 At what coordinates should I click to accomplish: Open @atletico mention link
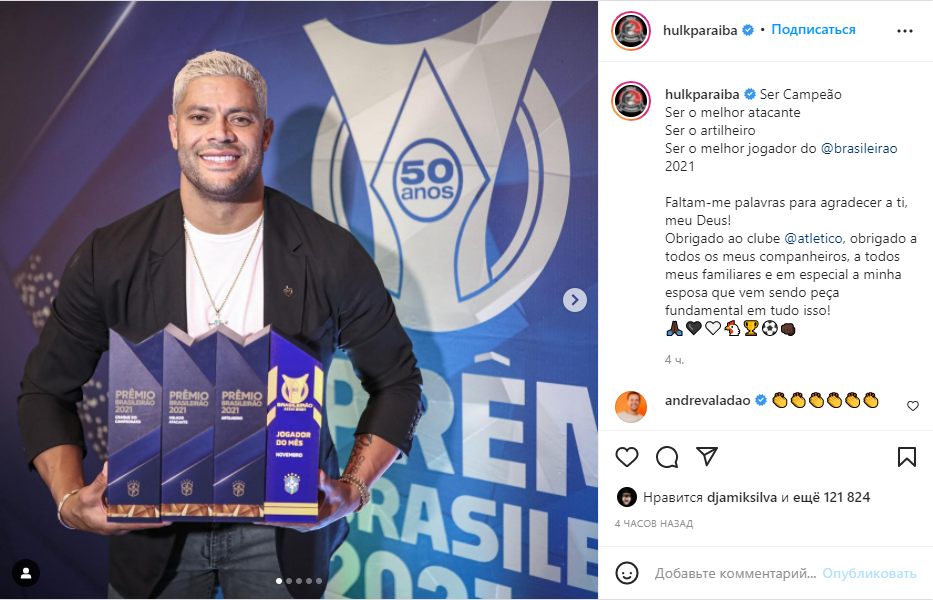[813, 238]
